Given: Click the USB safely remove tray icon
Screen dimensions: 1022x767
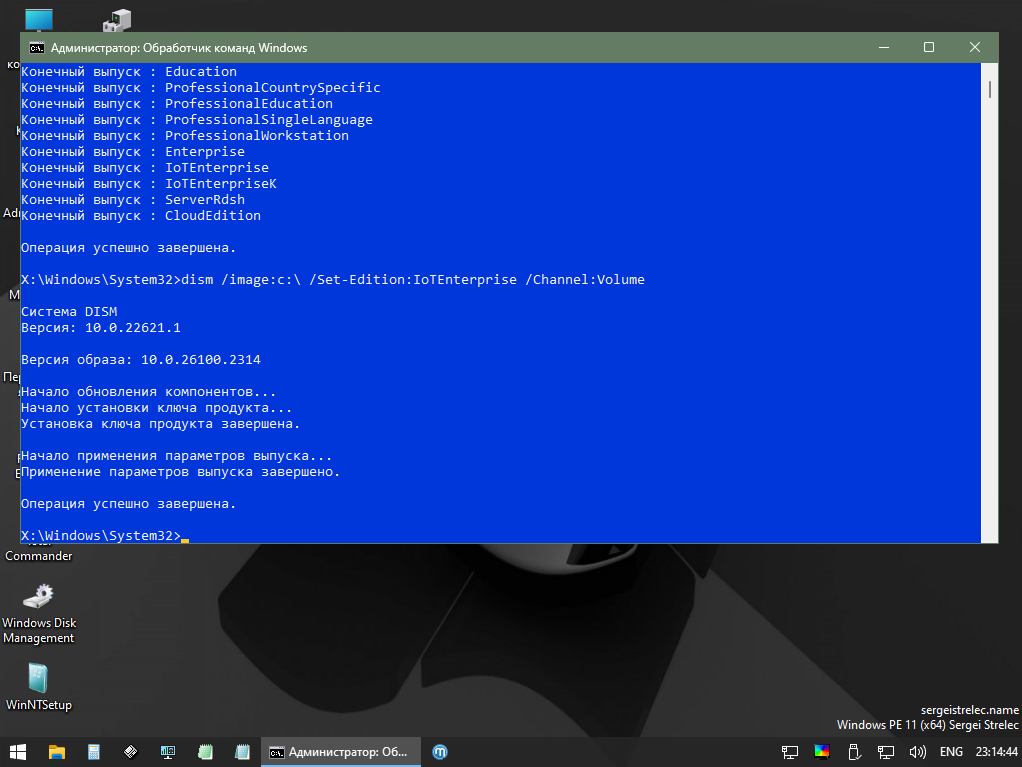Looking at the screenshot, I should (853, 751).
